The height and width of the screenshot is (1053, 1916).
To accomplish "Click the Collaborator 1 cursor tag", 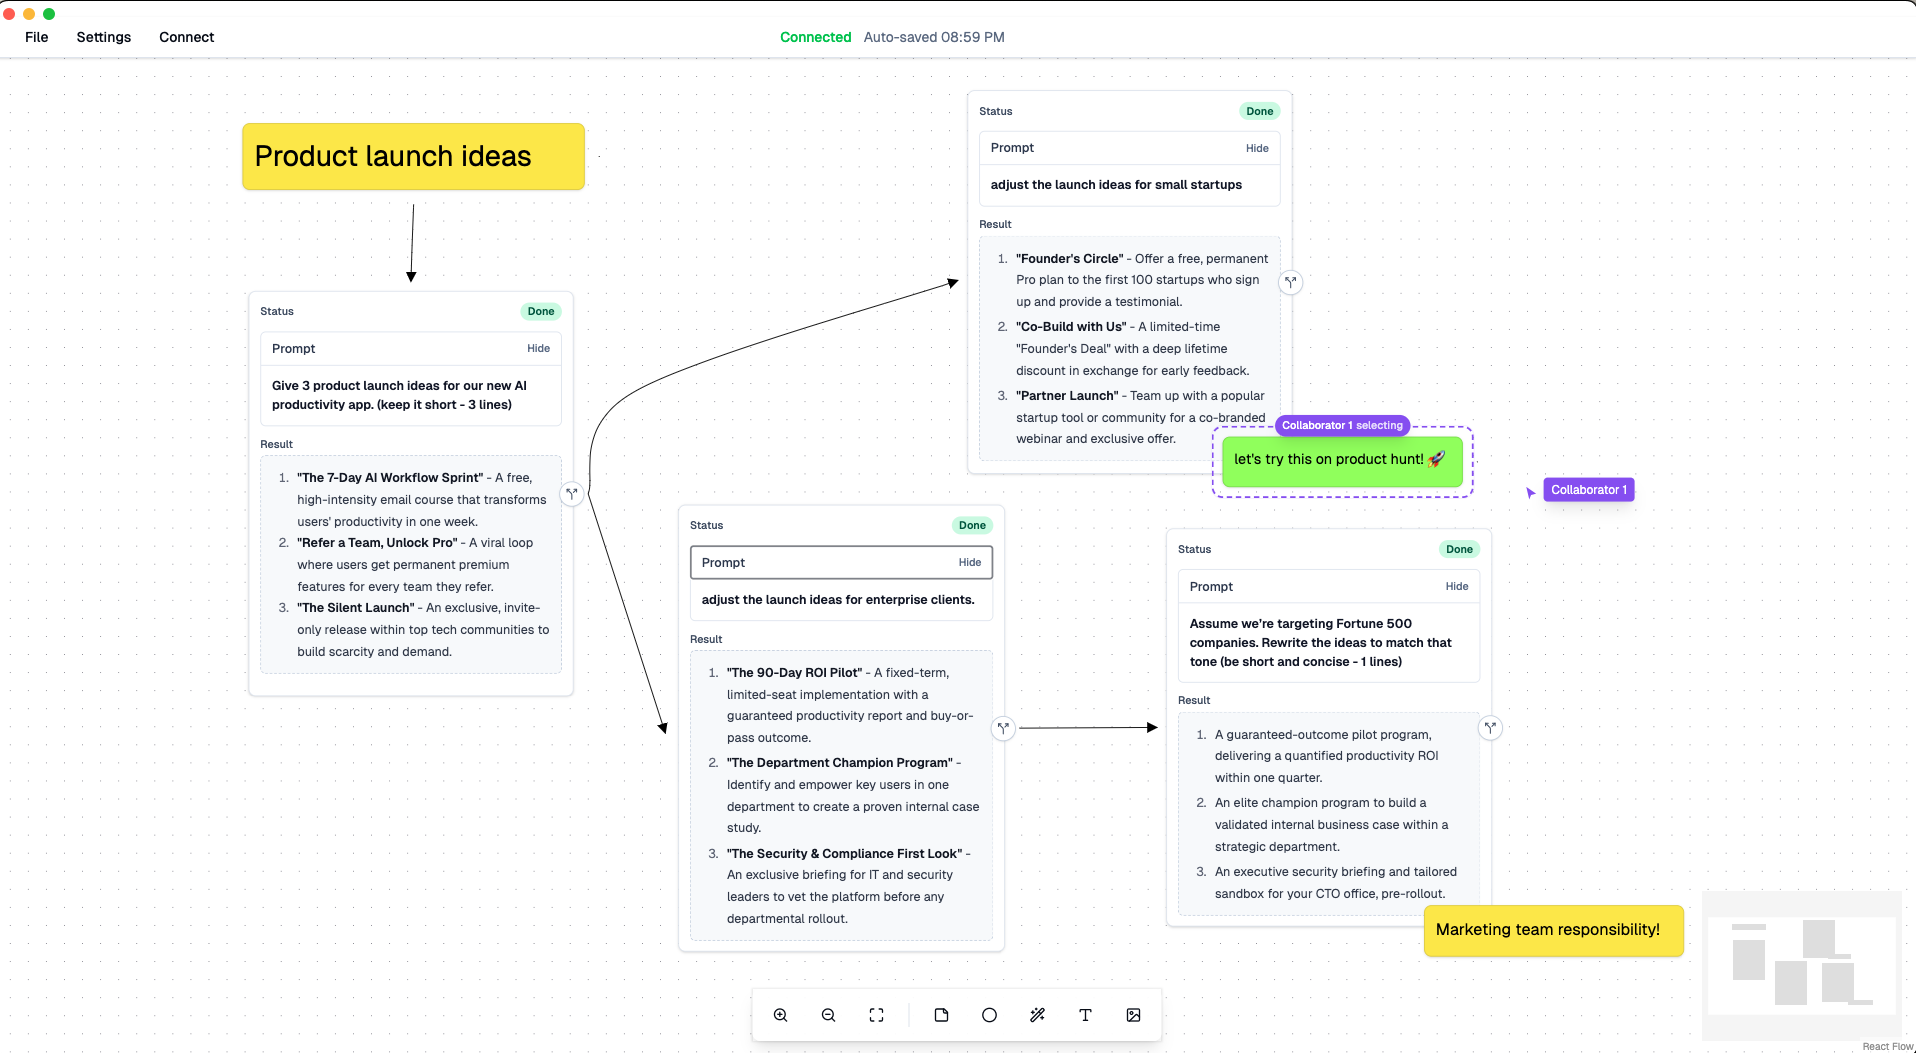I will [1588, 490].
